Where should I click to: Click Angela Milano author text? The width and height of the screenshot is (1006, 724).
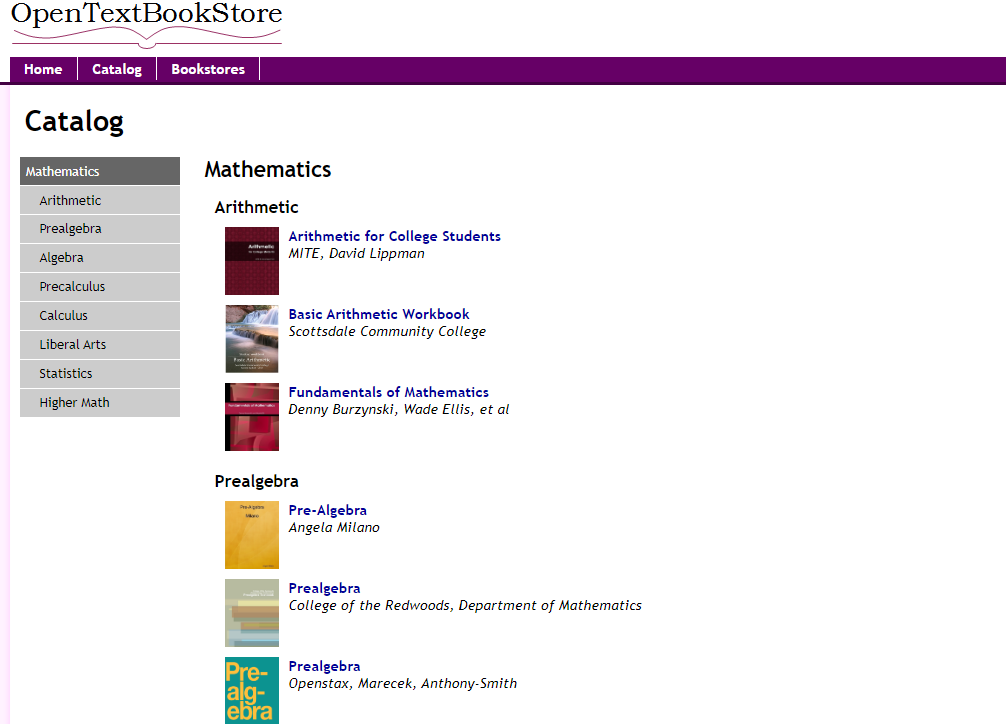[334, 528]
